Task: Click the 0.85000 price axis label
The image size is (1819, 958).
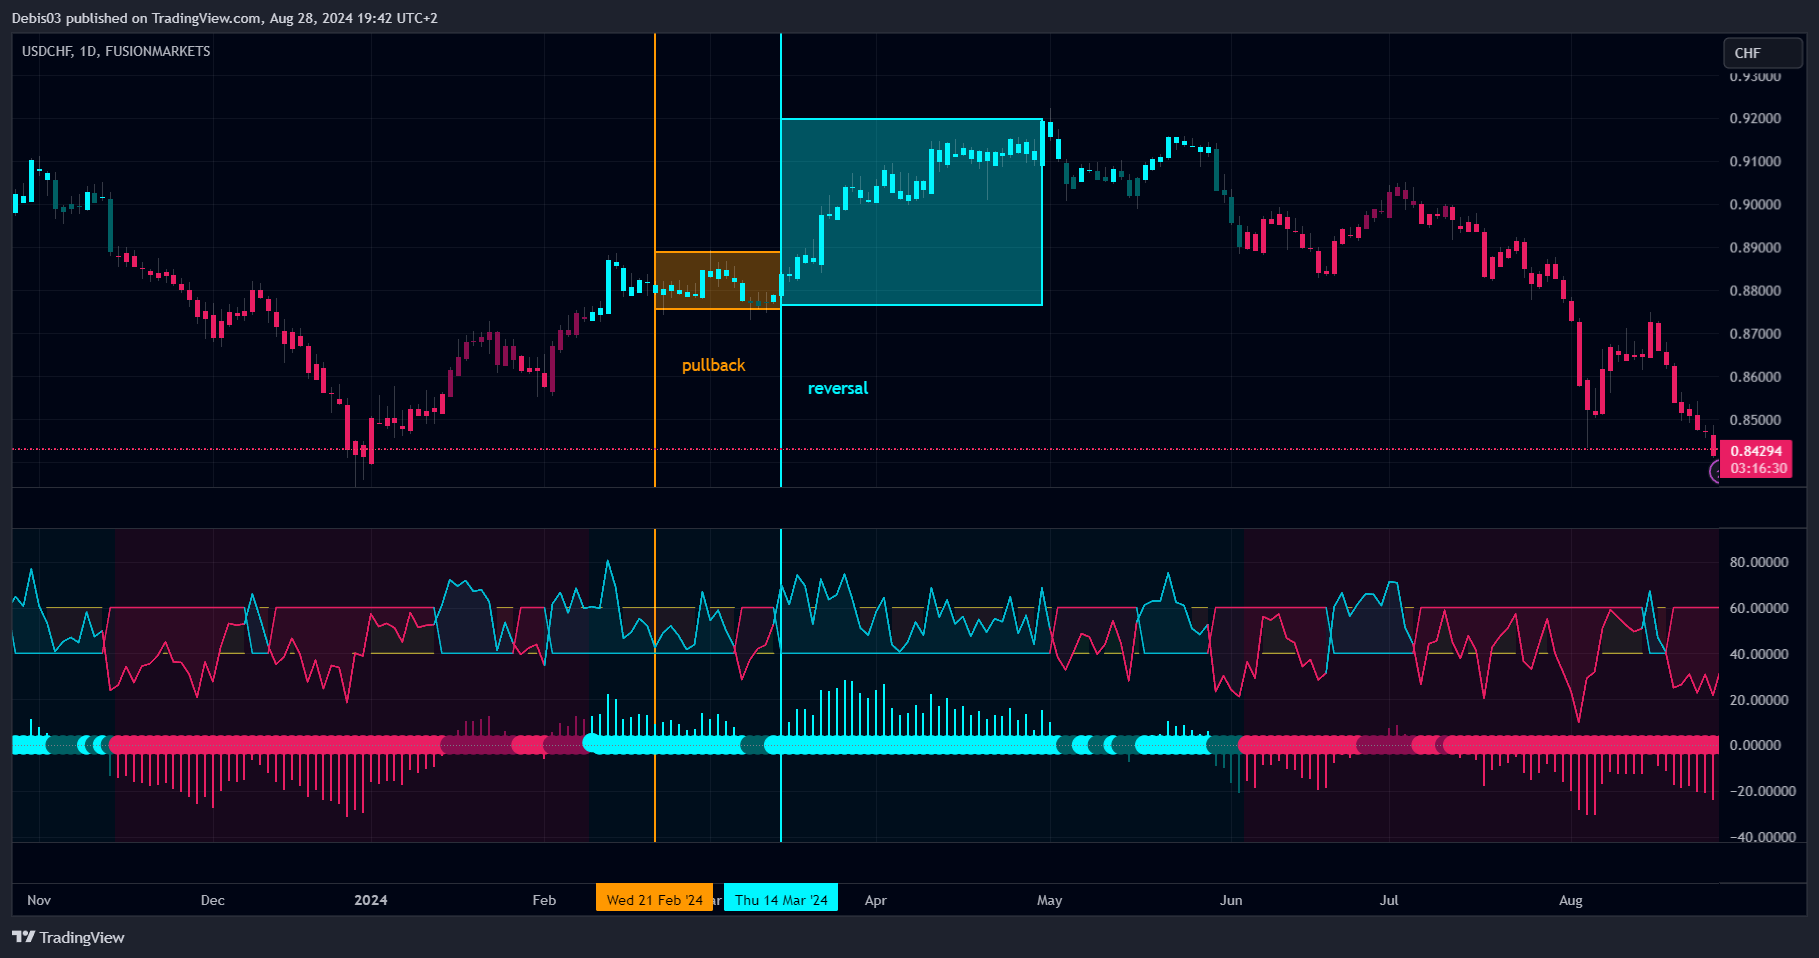Action: [x=1755, y=420]
